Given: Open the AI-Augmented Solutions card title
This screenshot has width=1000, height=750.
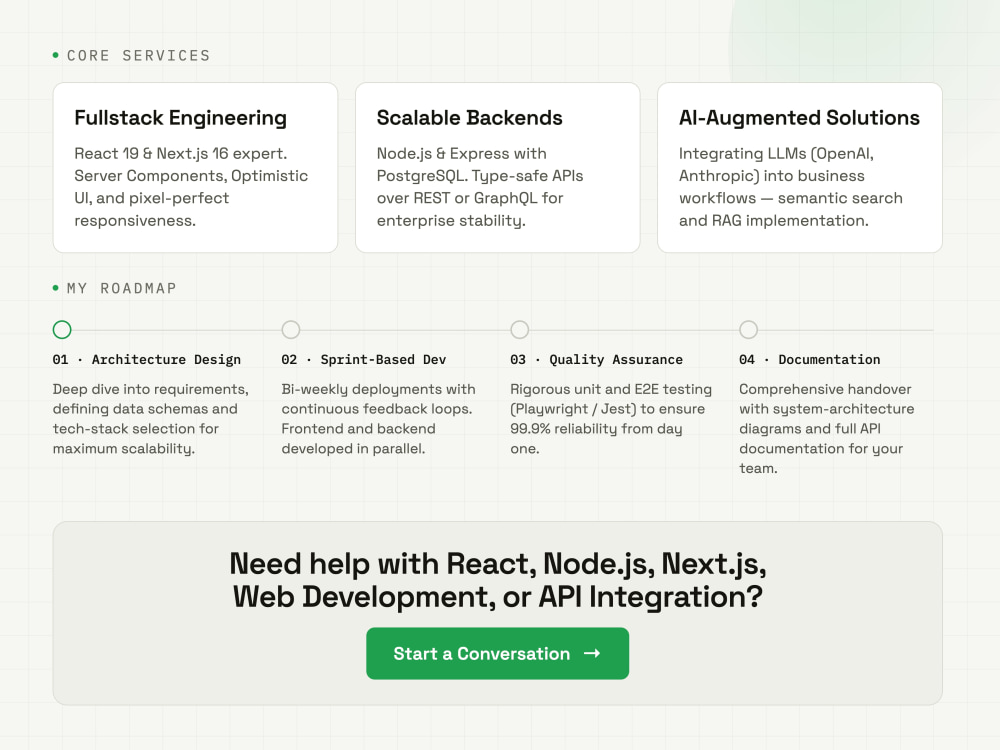Looking at the screenshot, I should coord(799,118).
